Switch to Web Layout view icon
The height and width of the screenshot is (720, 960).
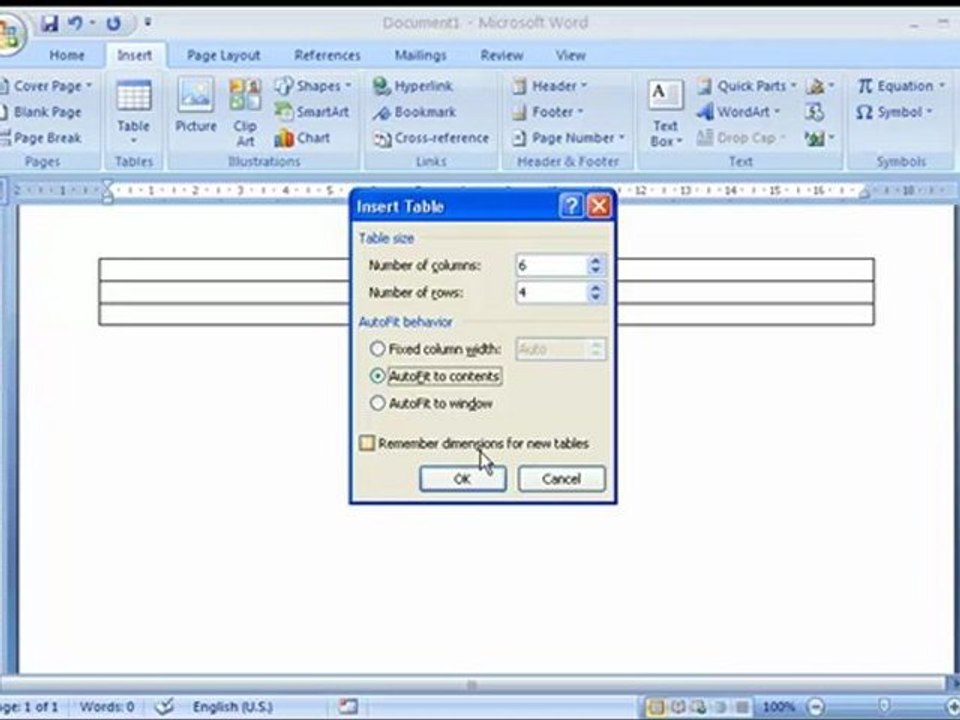[700, 708]
